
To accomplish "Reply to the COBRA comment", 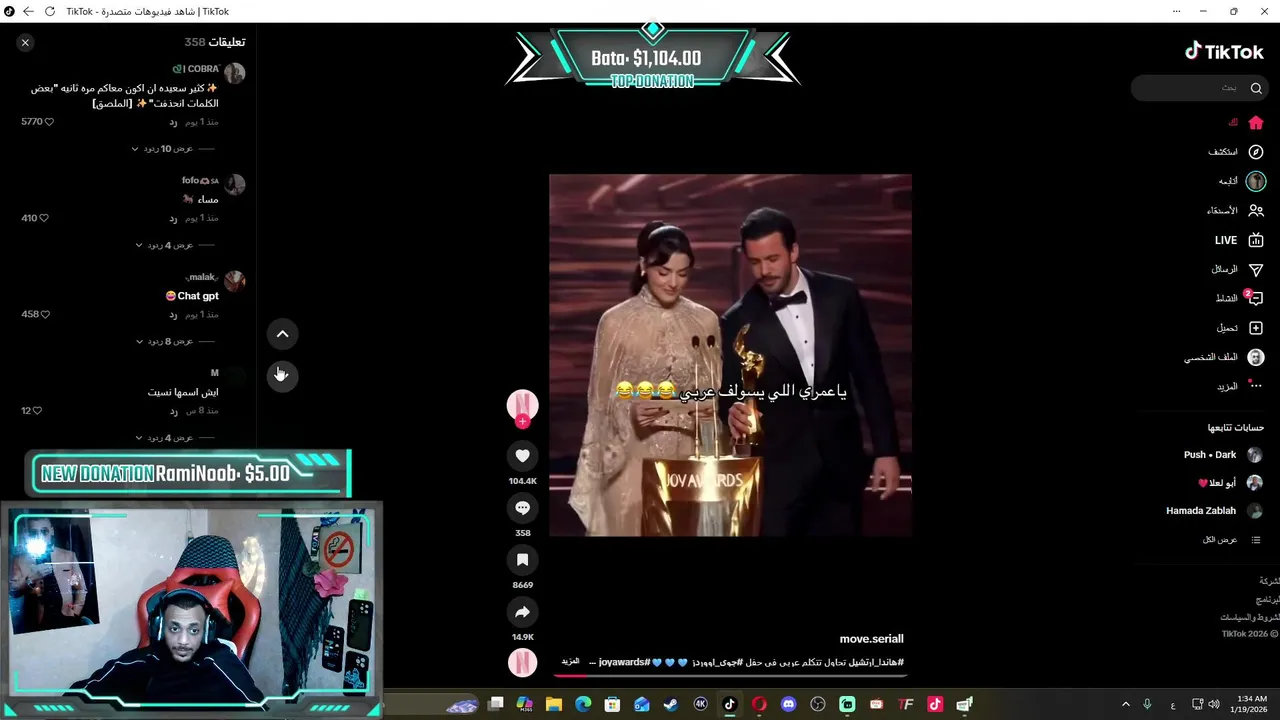I will (173, 122).
